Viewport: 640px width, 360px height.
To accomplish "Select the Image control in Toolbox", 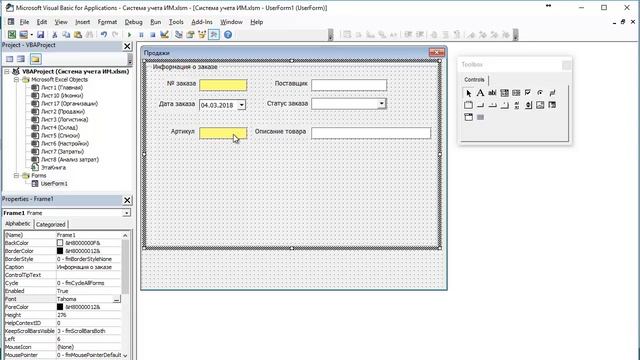I will coord(540,105).
